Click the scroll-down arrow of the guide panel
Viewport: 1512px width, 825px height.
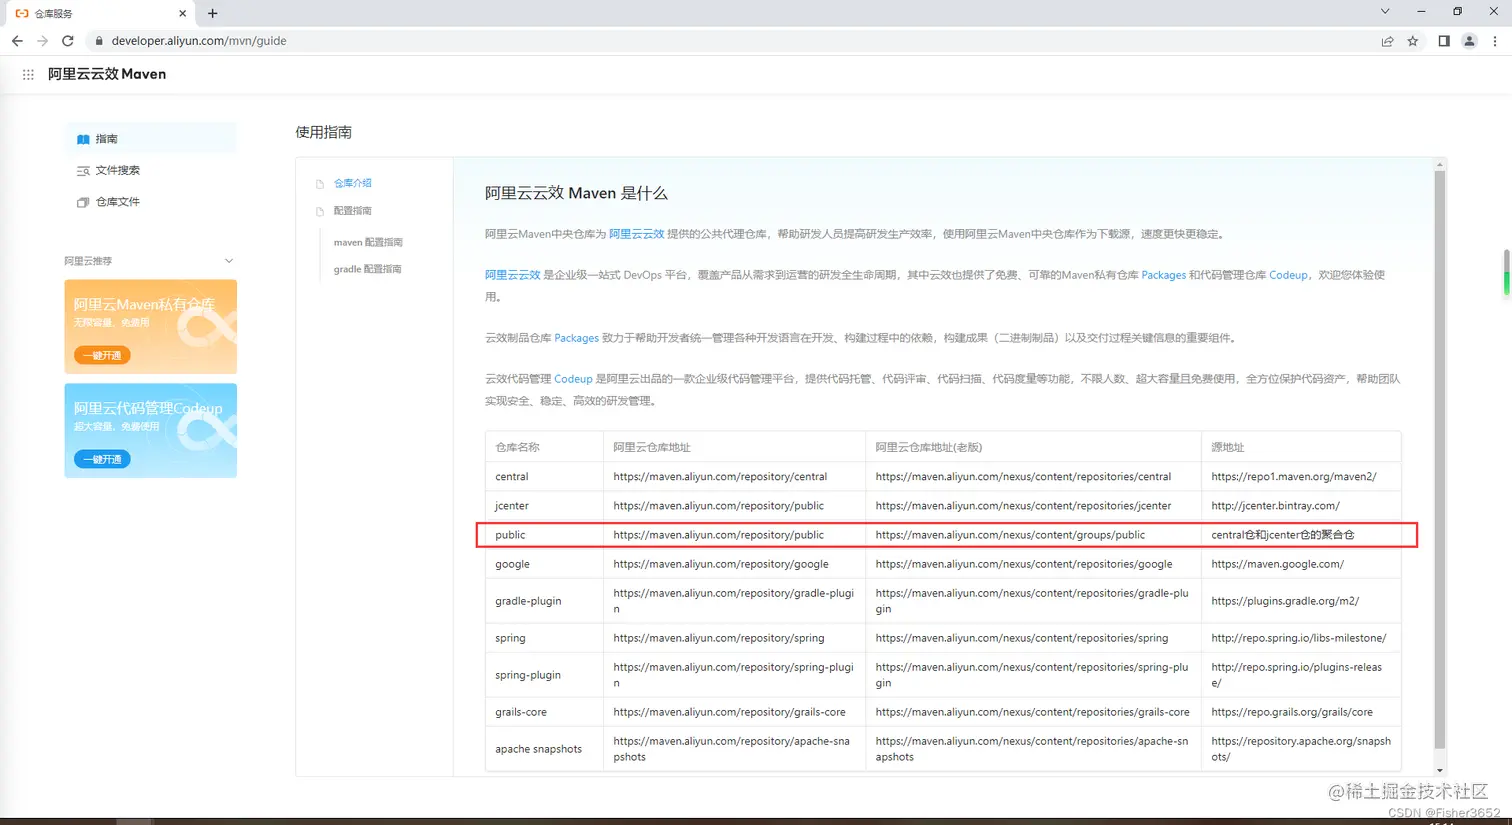click(1440, 770)
